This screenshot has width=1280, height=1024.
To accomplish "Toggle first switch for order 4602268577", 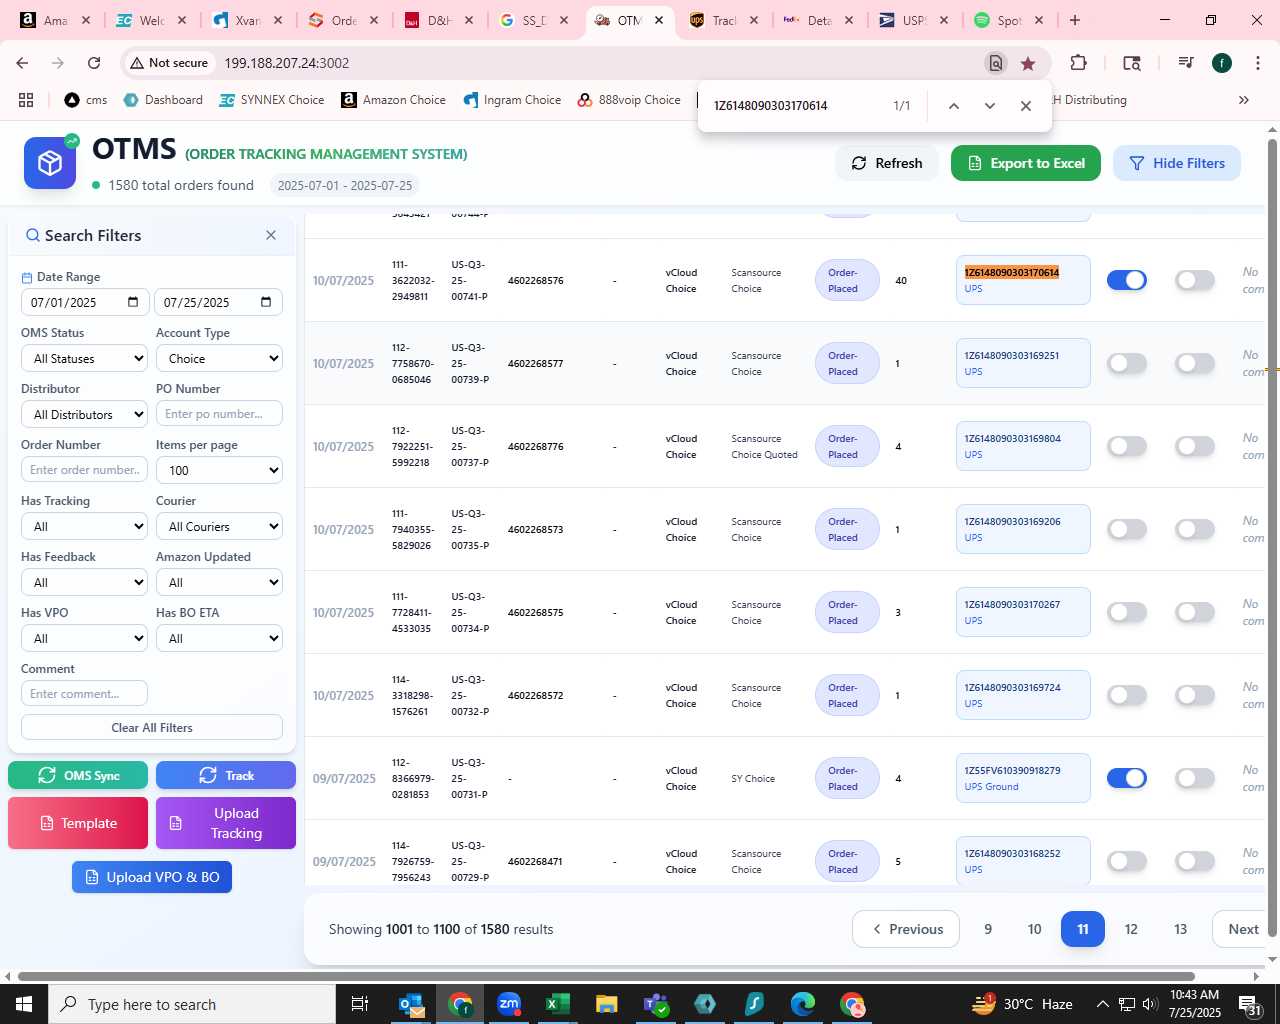I will (1127, 363).
